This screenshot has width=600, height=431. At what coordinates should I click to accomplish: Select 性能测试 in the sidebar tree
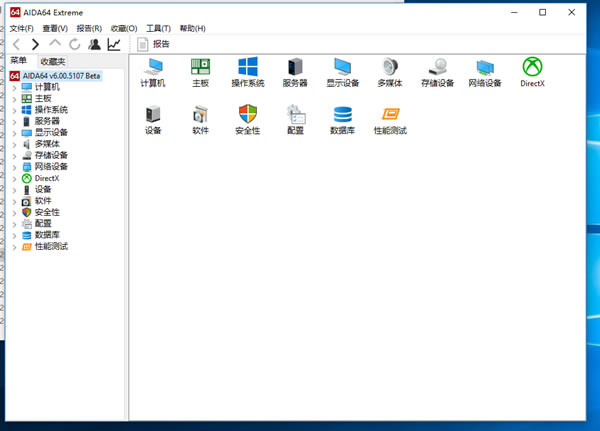pos(51,246)
